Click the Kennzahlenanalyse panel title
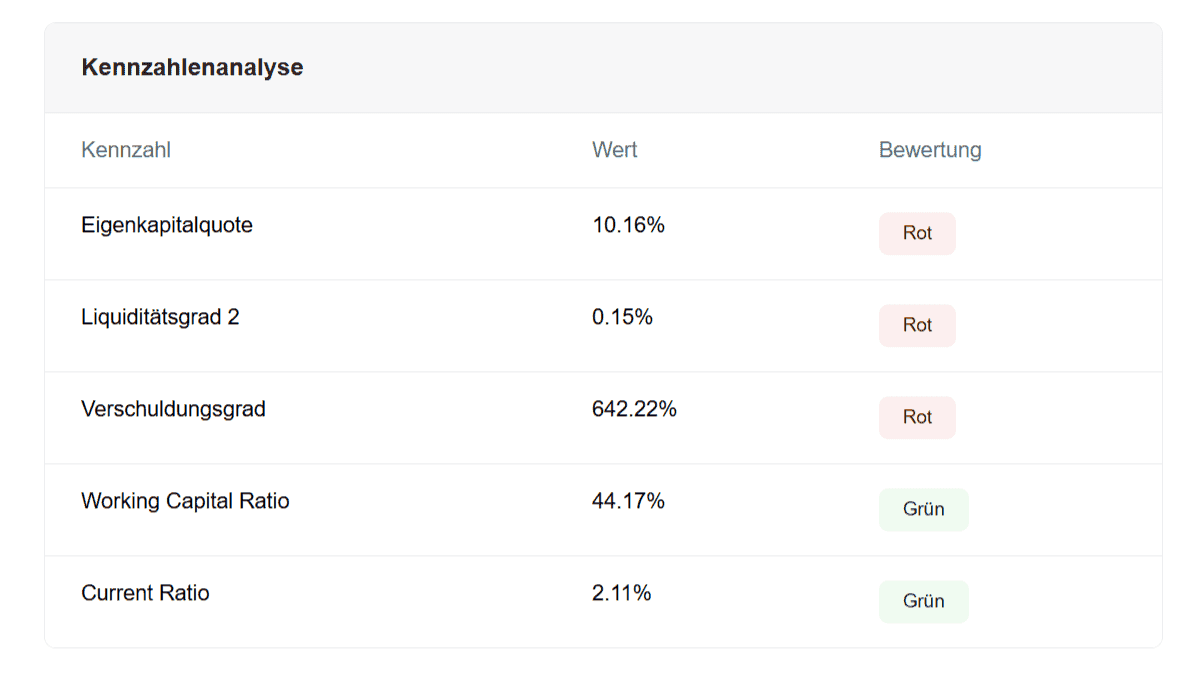This screenshot has width=1196, height=684. point(192,67)
